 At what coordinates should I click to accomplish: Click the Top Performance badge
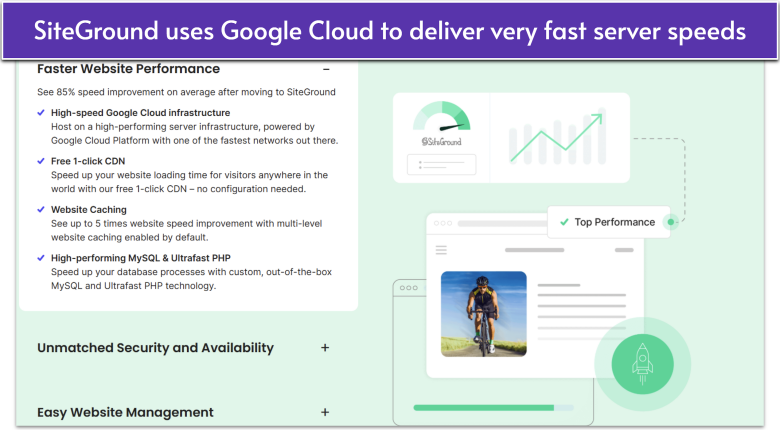(609, 222)
